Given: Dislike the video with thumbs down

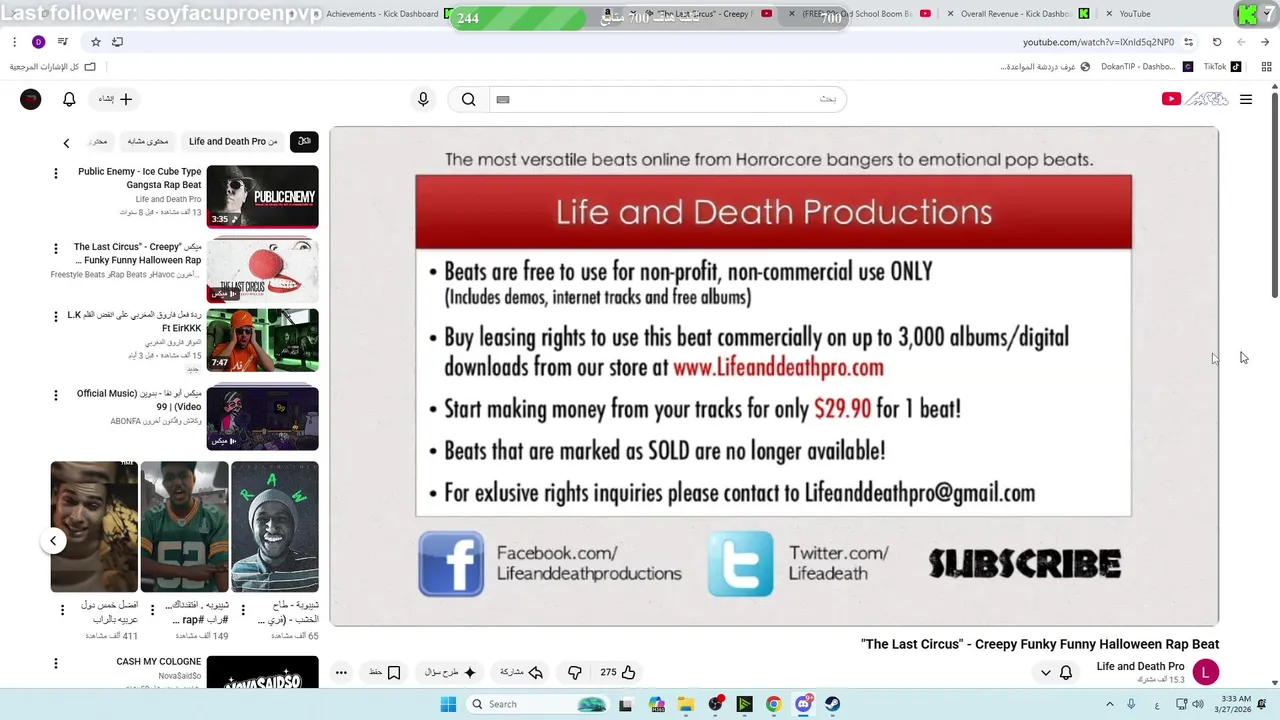Looking at the screenshot, I should [x=574, y=672].
